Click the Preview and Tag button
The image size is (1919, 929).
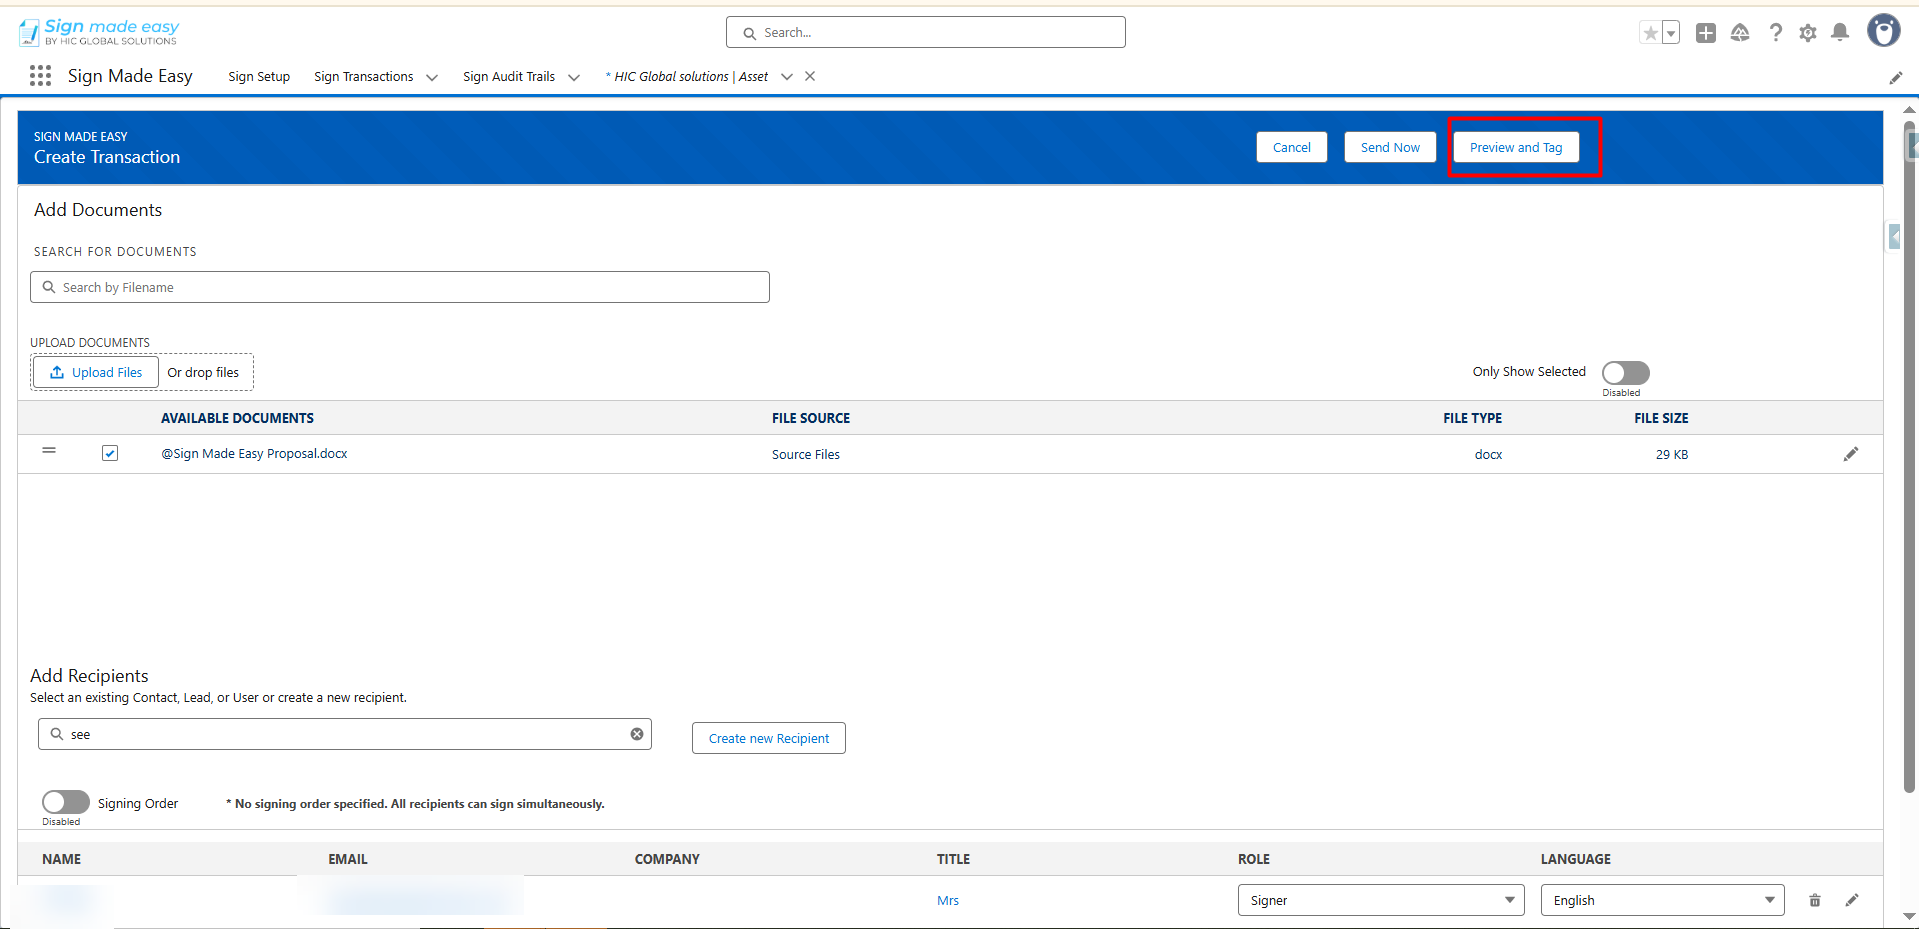1516,147
